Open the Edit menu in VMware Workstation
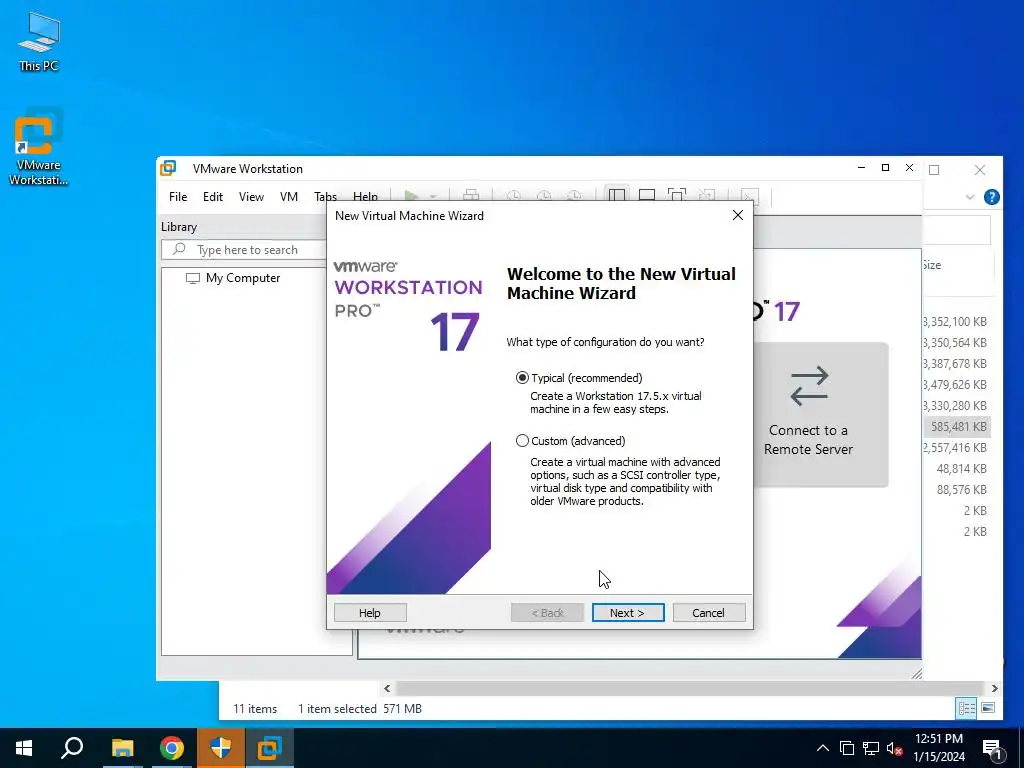Screen dimensions: 1024x768 212,197
